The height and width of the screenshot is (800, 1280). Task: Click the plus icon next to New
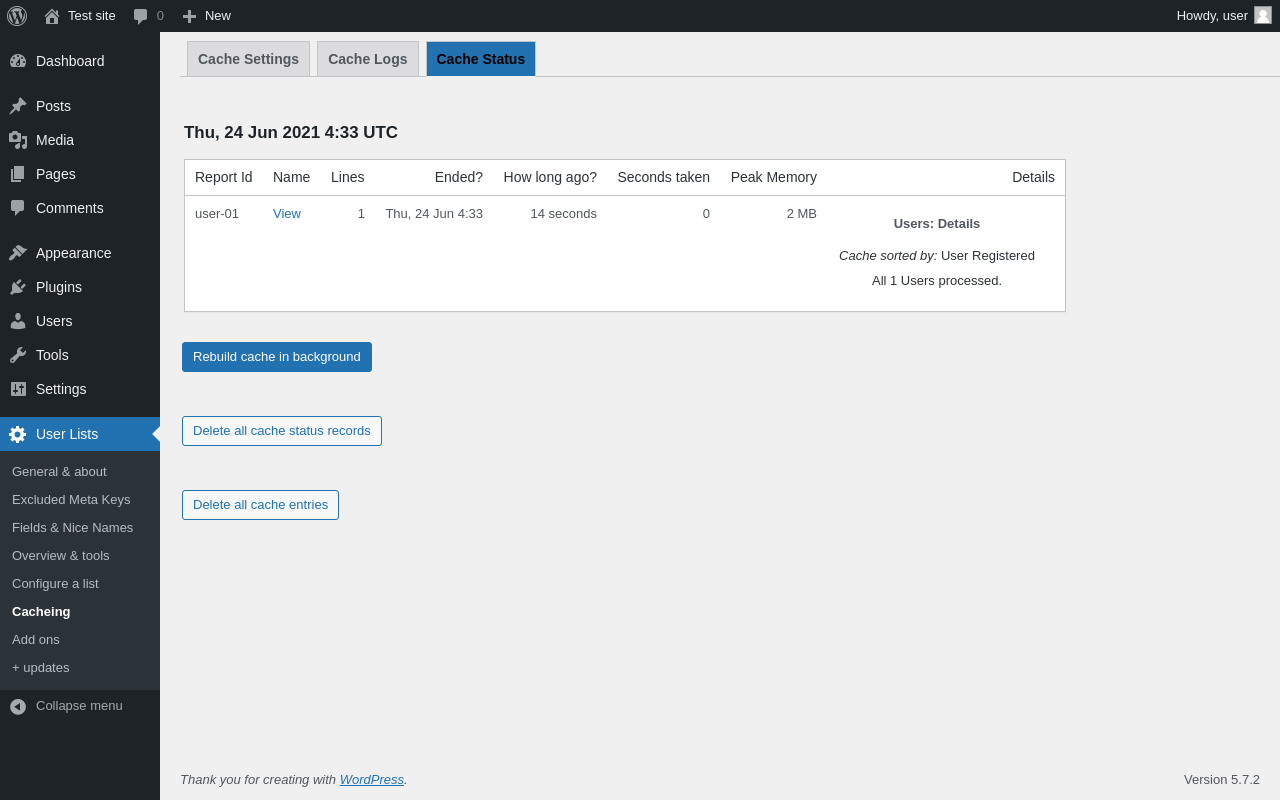point(189,16)
